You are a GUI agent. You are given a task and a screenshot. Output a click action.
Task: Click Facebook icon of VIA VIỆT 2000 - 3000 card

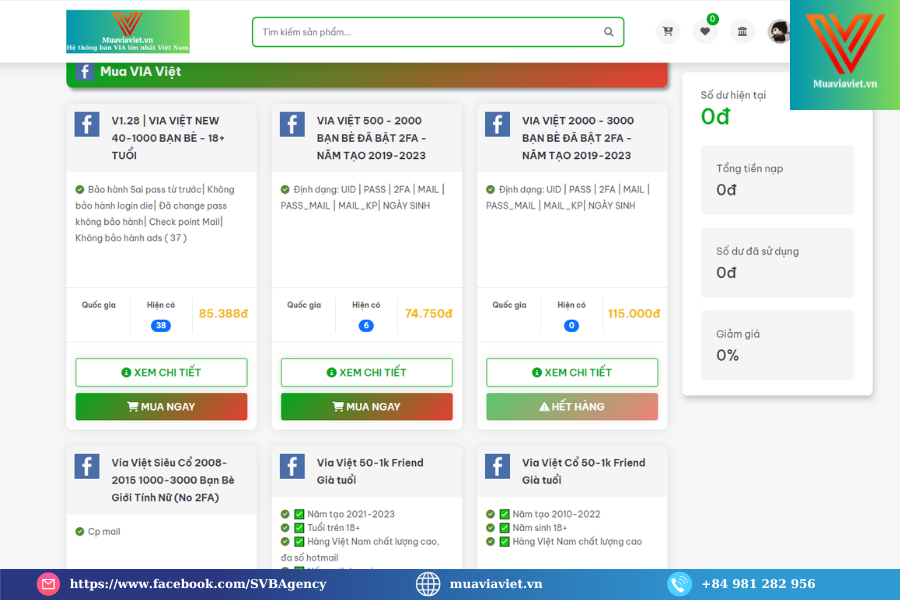(497, 124)
